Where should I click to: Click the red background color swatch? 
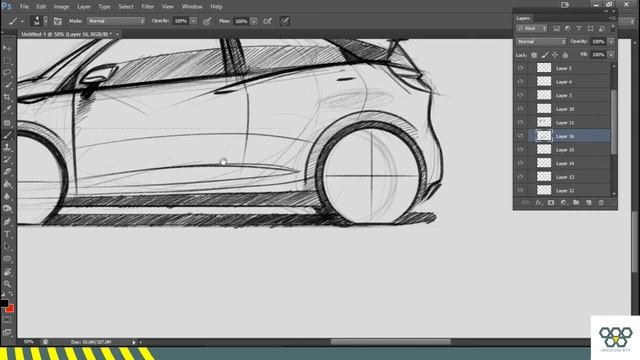(x=11, y=309)
